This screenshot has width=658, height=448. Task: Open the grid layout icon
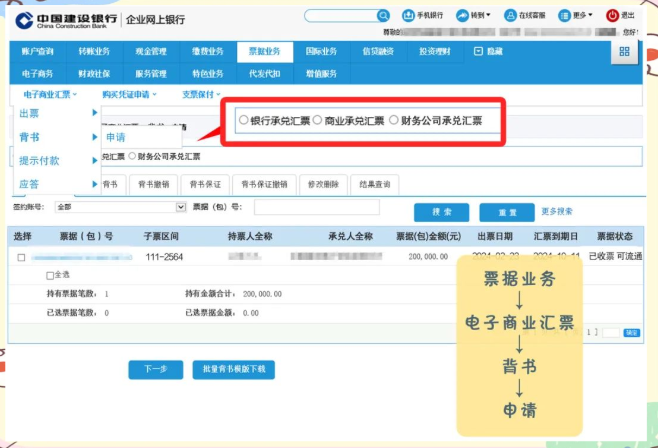click(624, 52)
